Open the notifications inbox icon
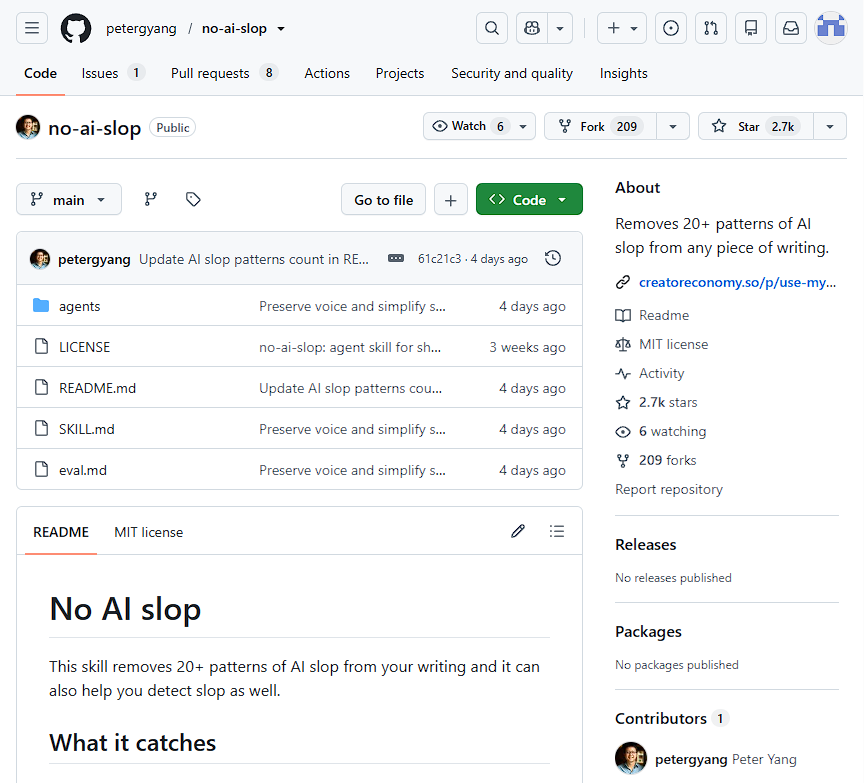 [x=791, y=28]
